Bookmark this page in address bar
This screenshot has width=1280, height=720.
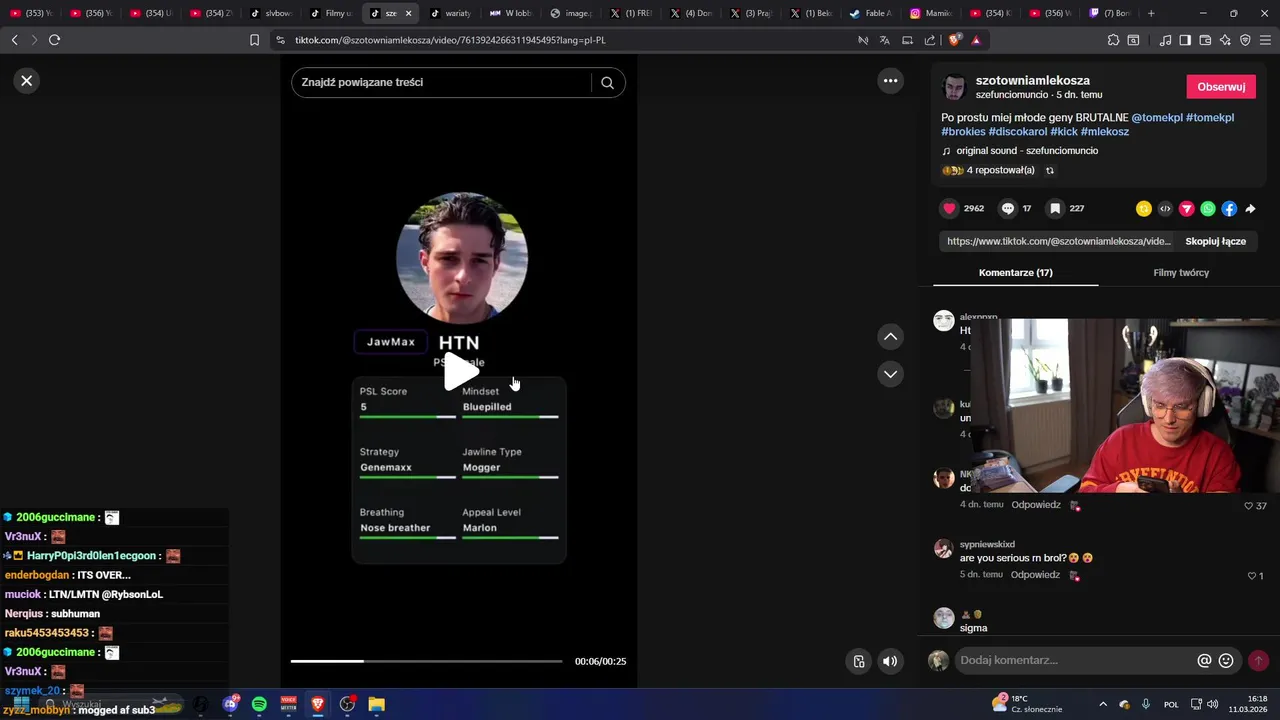coord(254,40)
